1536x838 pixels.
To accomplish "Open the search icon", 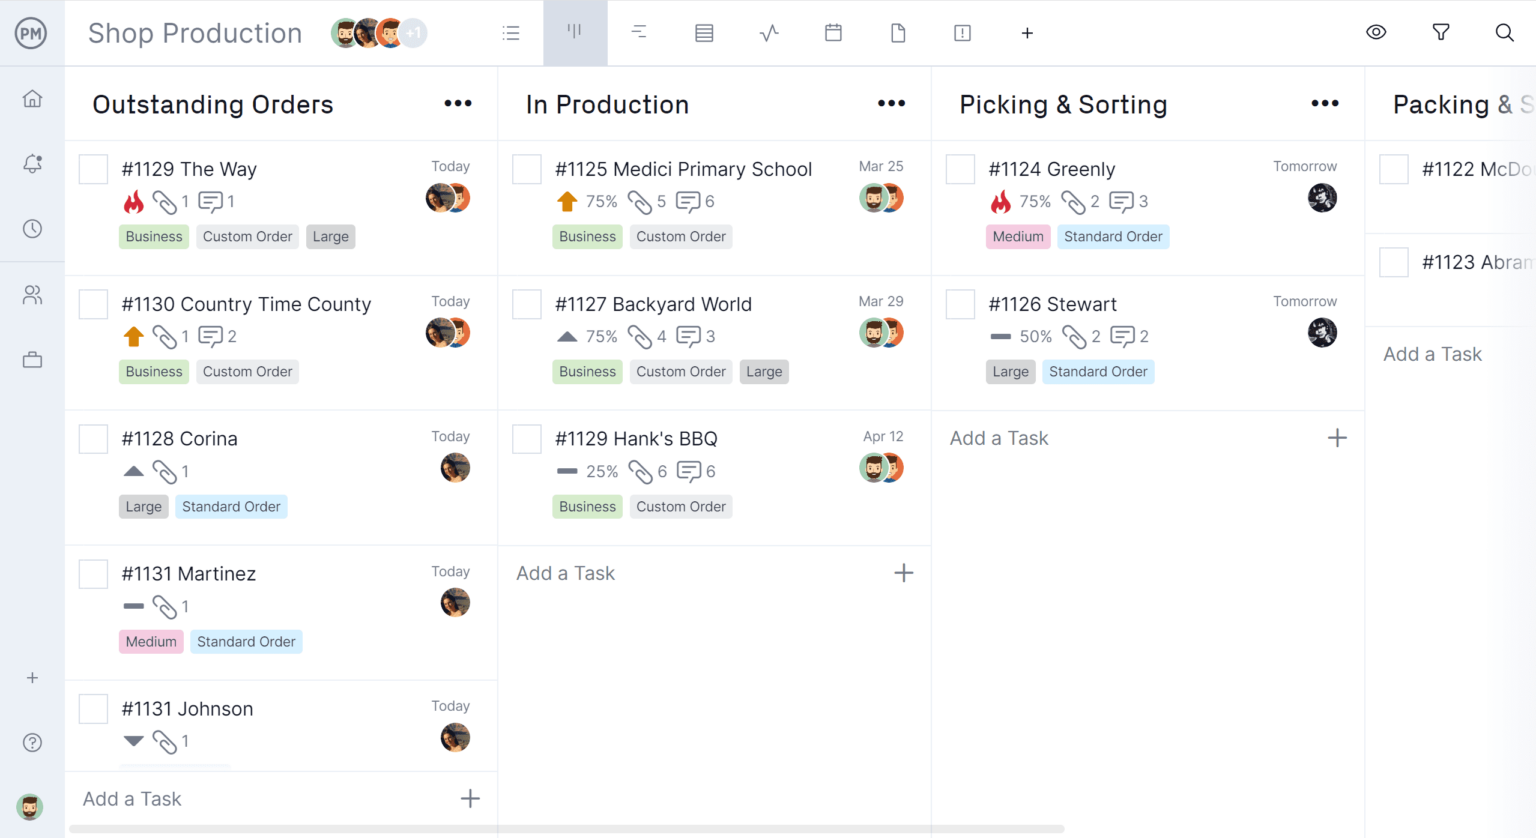I will point(1504,32).
